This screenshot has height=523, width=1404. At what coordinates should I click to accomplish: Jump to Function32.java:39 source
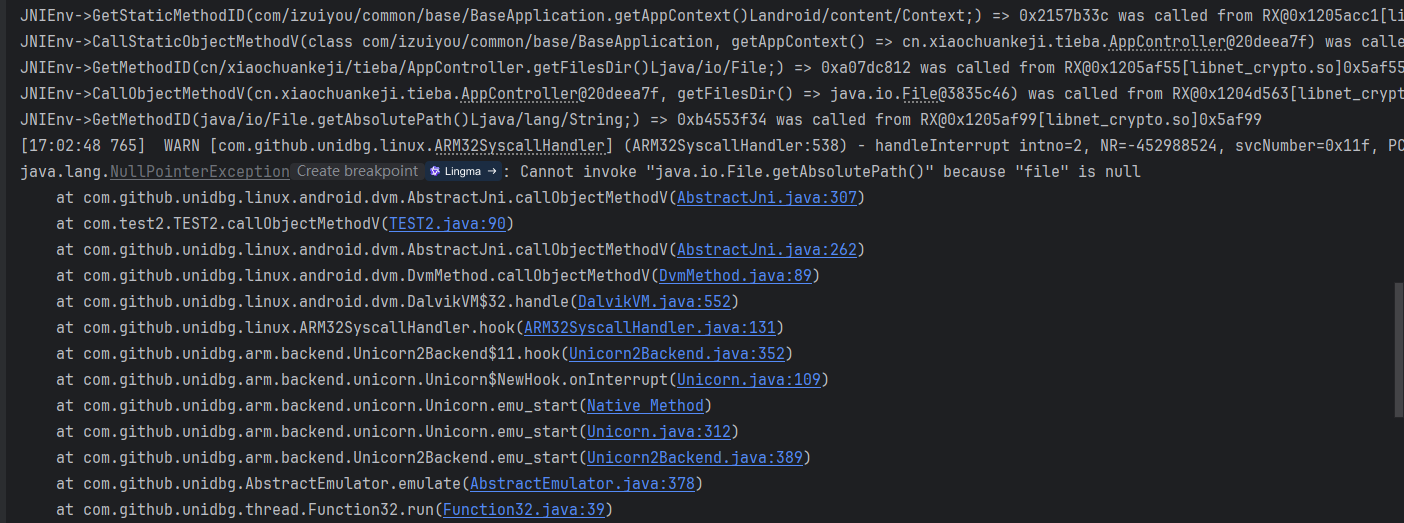526,509
